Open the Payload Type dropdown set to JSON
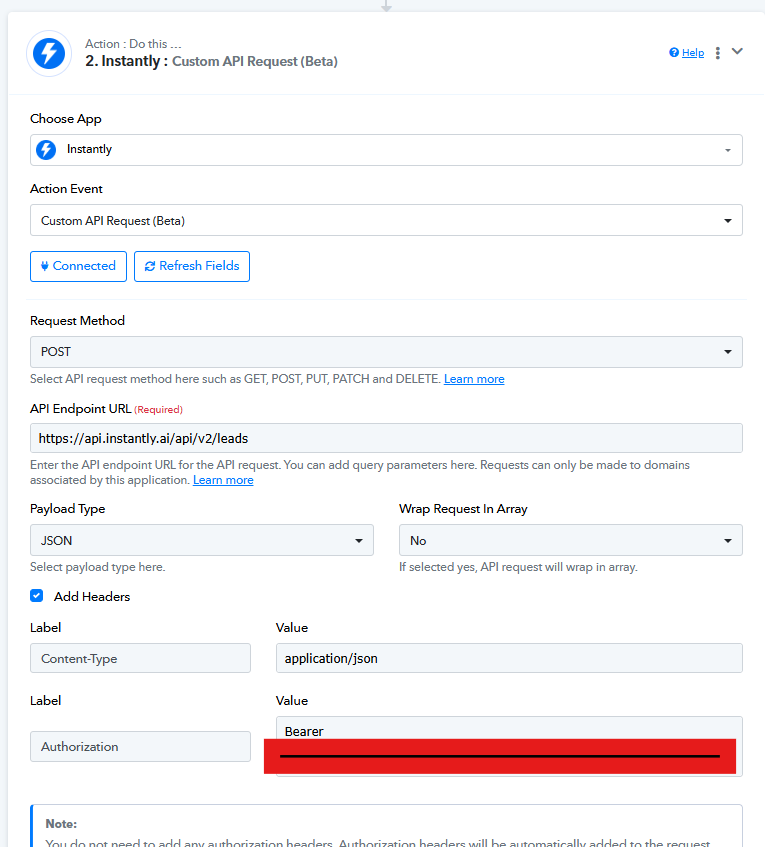765x847 pixels. (202, 540)
